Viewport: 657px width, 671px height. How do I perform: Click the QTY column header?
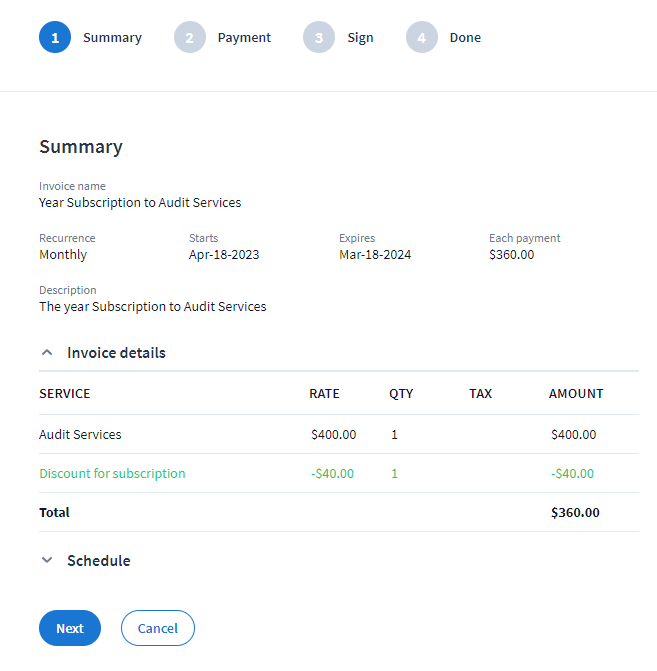(x=401, y=394)
